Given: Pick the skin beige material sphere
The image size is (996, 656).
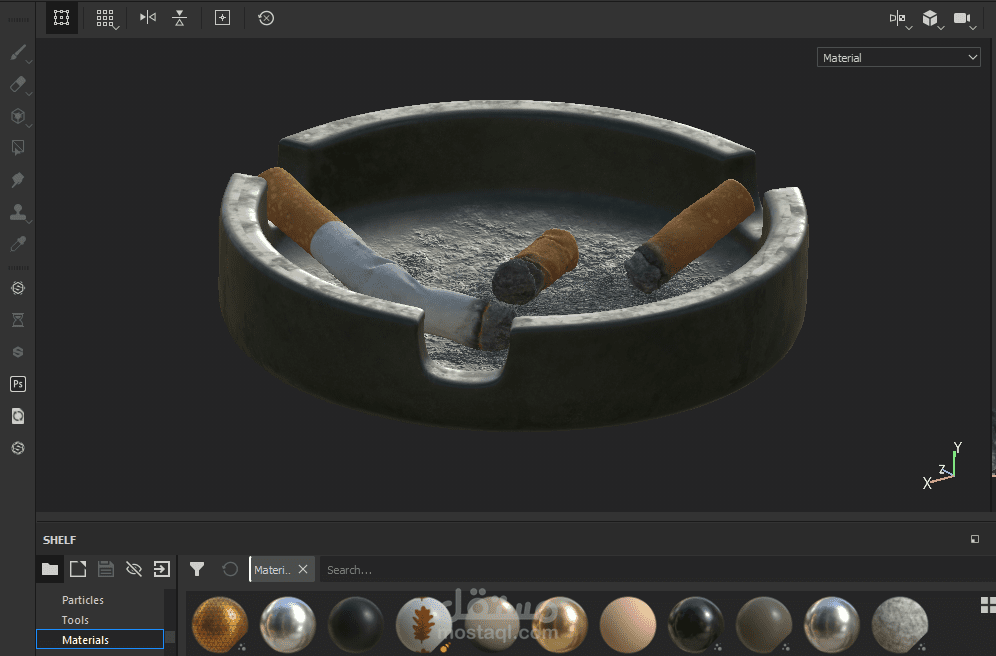Looking at the screenshot, I should click(628, 625).
